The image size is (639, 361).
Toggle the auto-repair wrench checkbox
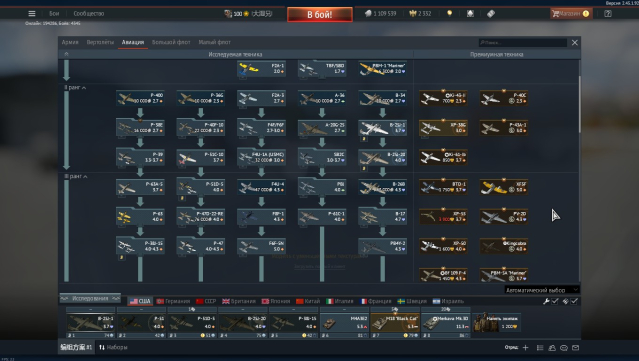click(555, 301)
